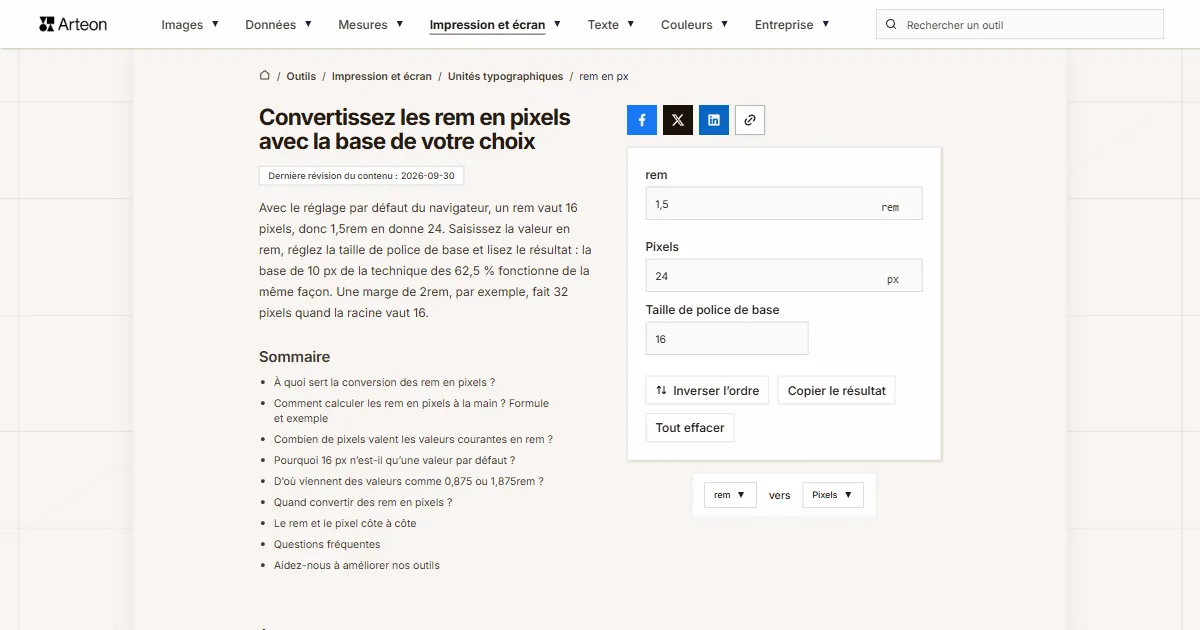Image resolution: width=1200 pixels, height=630 pixels.
Task: Click the Pixels result field
Action: tap(784, 276)
